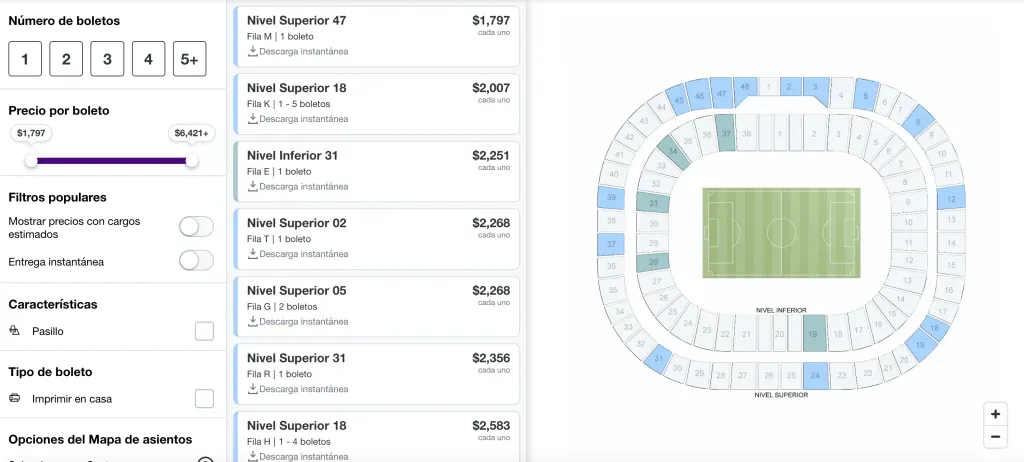Enable Mostrar precios con cargos estimados toggle

(196, 227)
